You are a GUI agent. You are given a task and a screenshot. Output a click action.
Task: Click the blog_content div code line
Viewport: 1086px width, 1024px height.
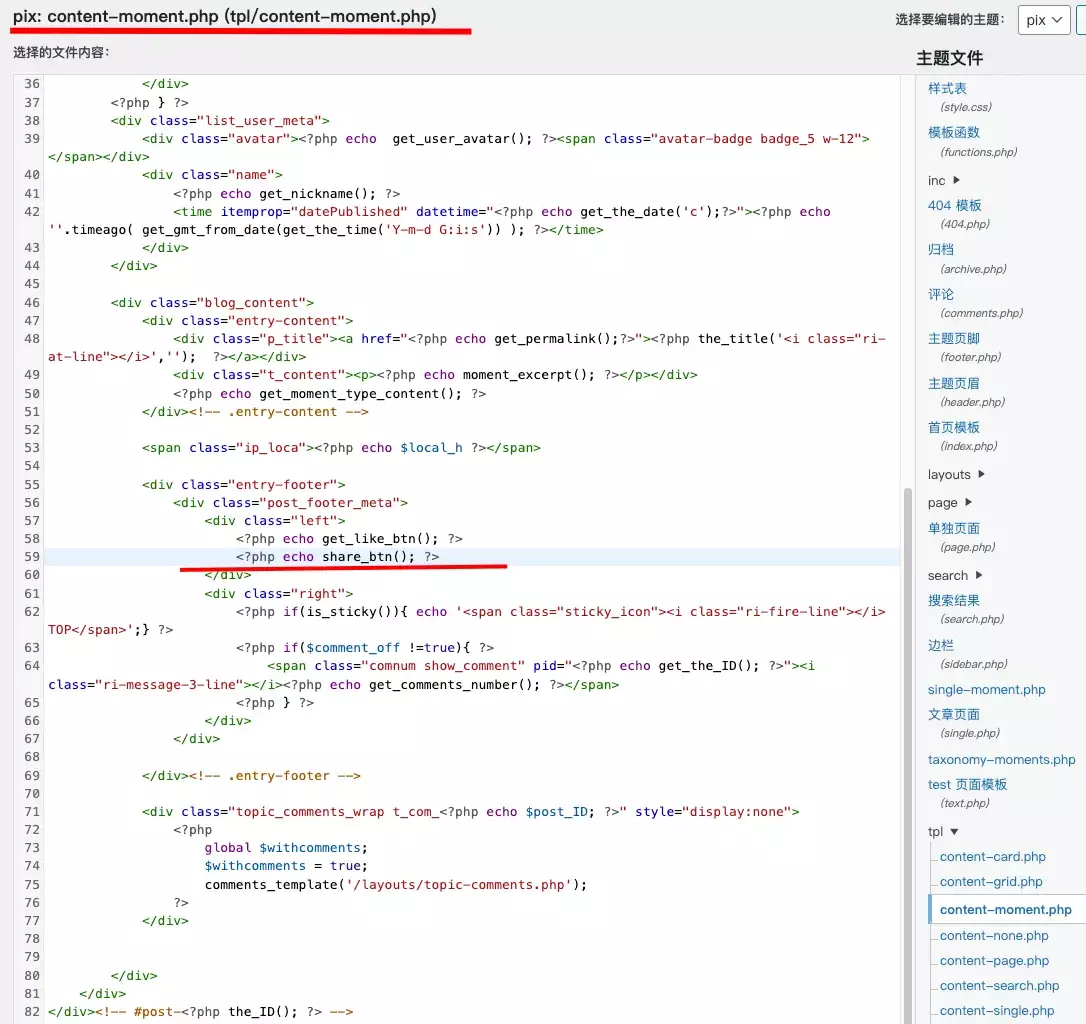[212, 302]
